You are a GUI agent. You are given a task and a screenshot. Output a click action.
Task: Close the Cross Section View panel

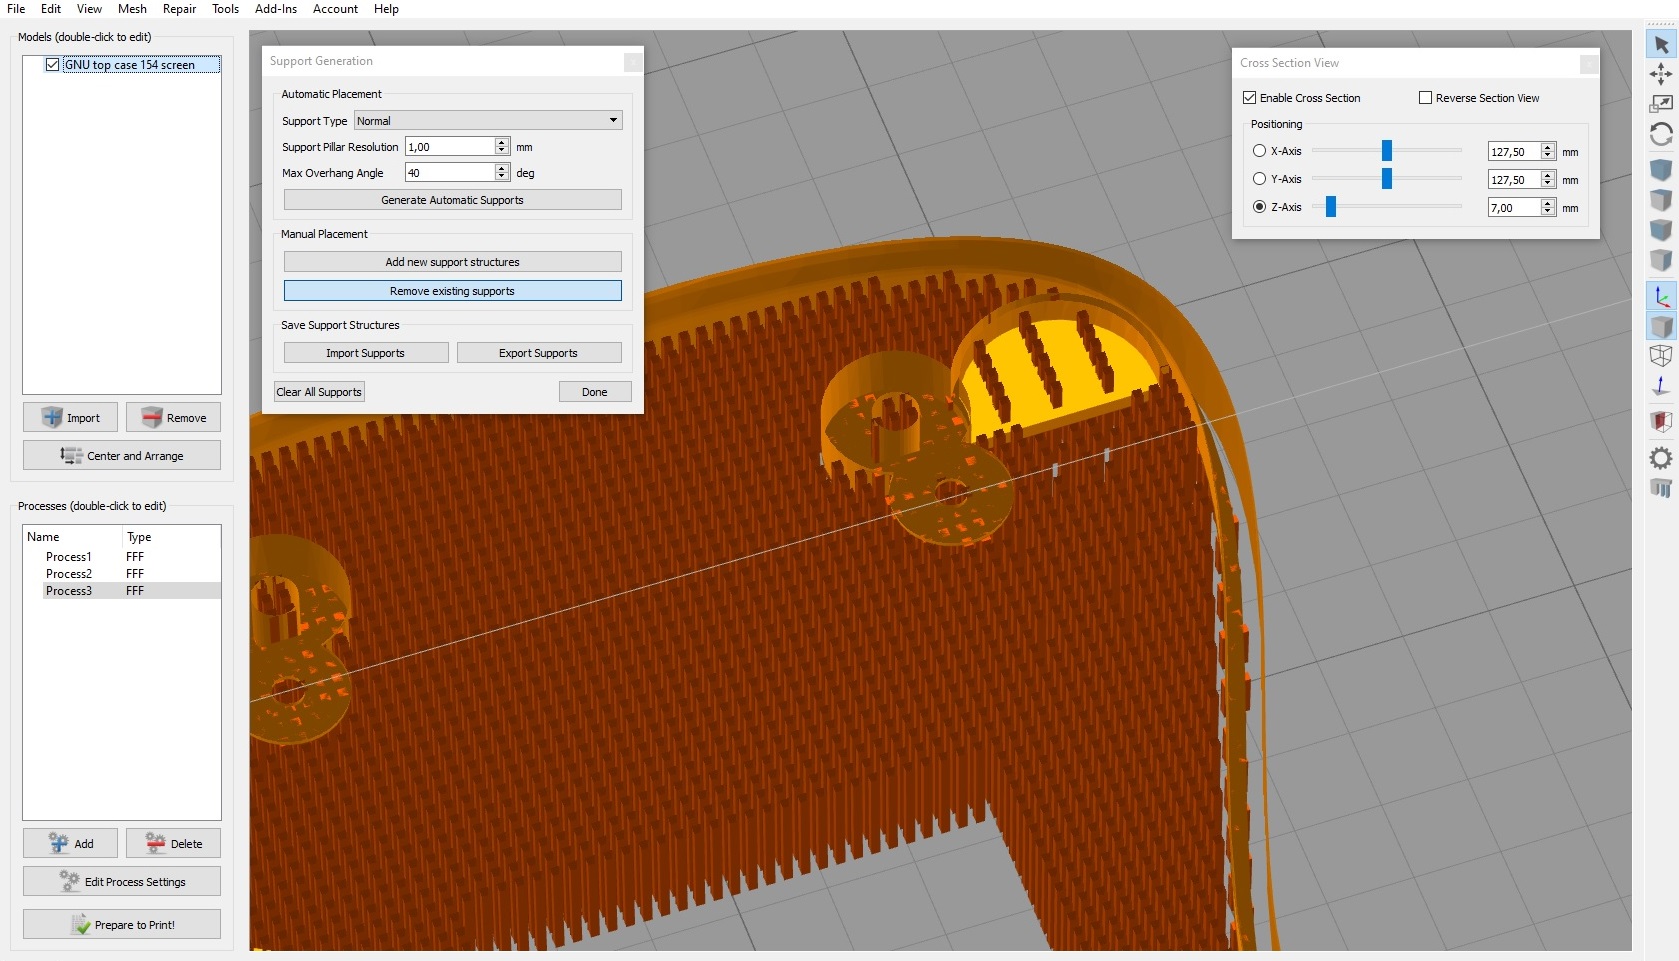click(x=1589, y=64)
